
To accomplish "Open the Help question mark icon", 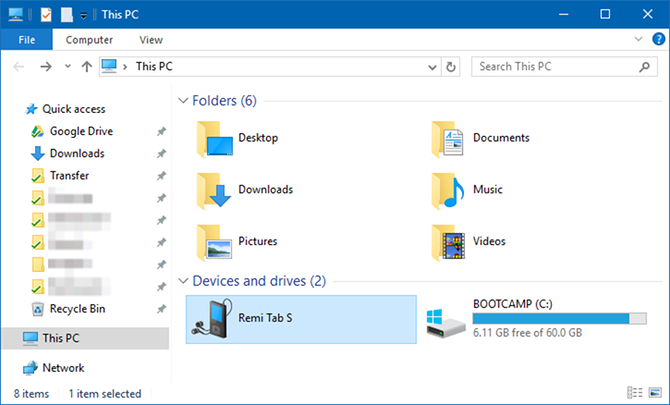I will click(658, 39).
